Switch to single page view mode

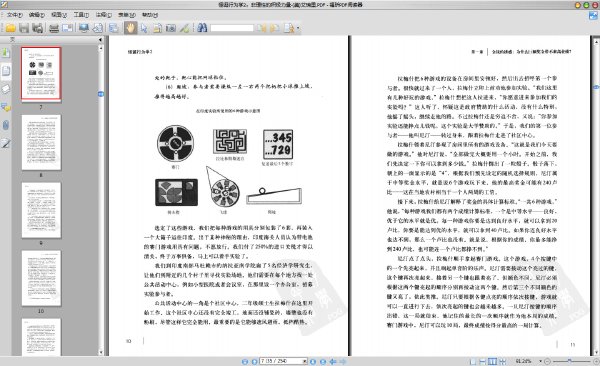tap(473, 361)
